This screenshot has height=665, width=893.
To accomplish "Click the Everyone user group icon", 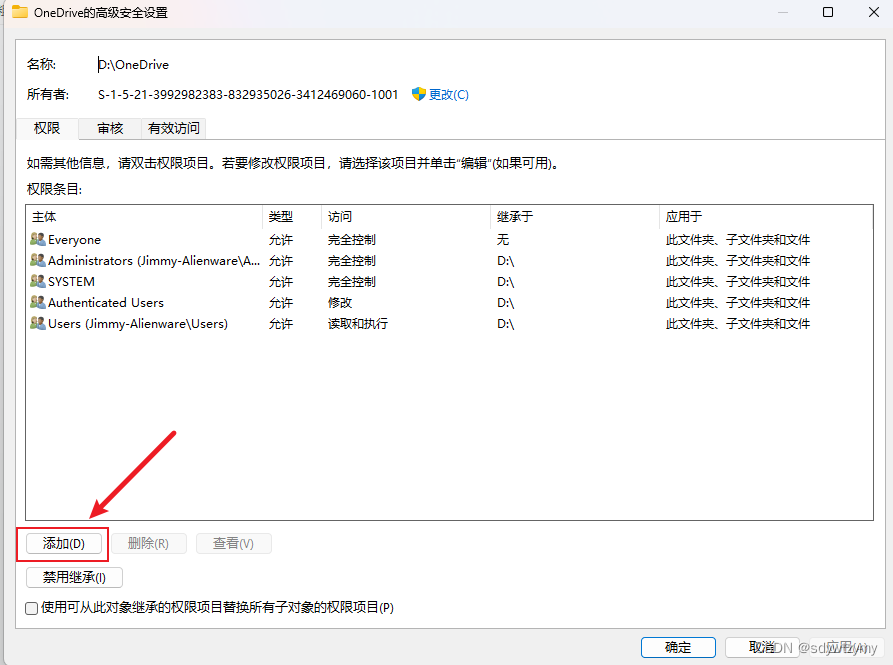I will pos(38,239).
